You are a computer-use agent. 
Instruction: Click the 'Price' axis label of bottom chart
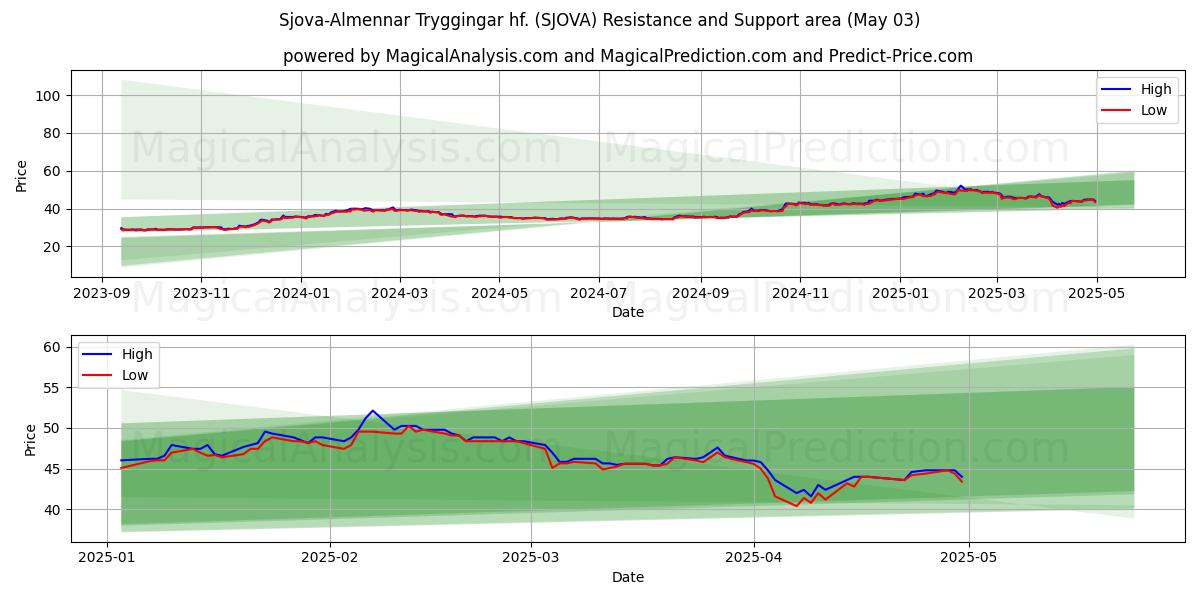tap(30, 441)
